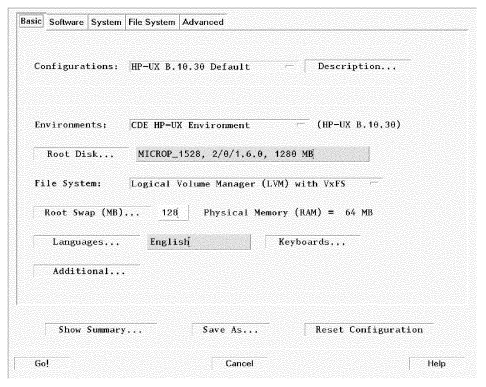This screenshot has height=387, width=486.
Task: Open the Software tab
Action: click(x=66, y=22)
